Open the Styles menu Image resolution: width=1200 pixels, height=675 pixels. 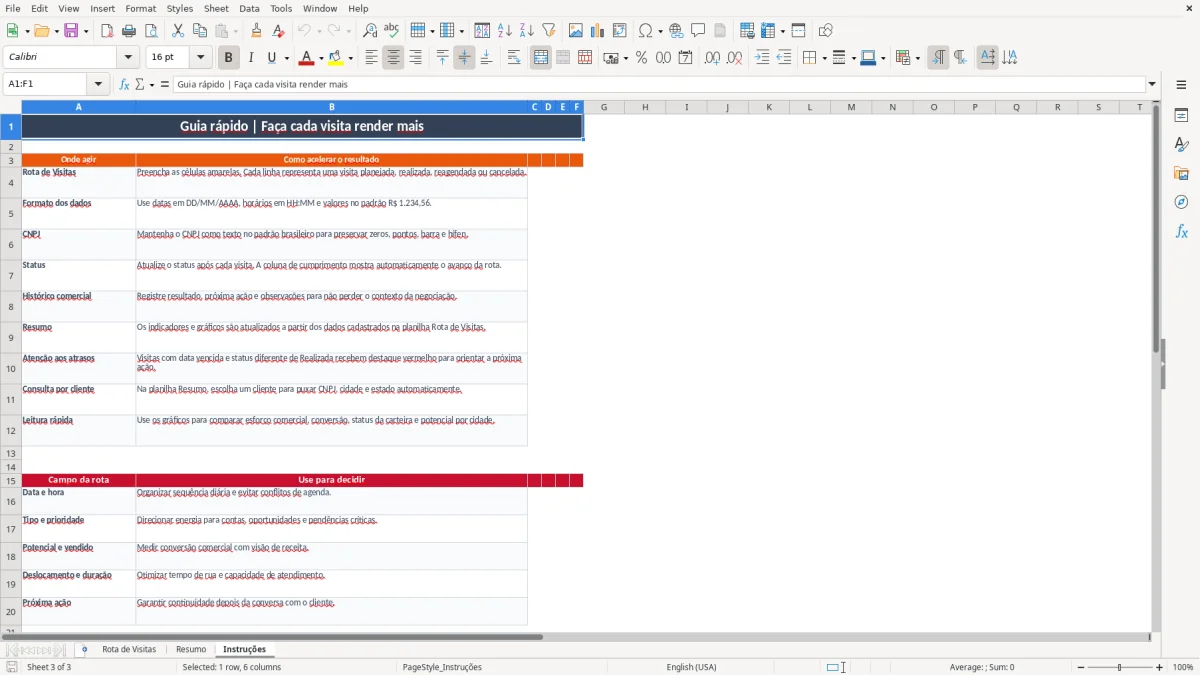(x=180, y=8)
